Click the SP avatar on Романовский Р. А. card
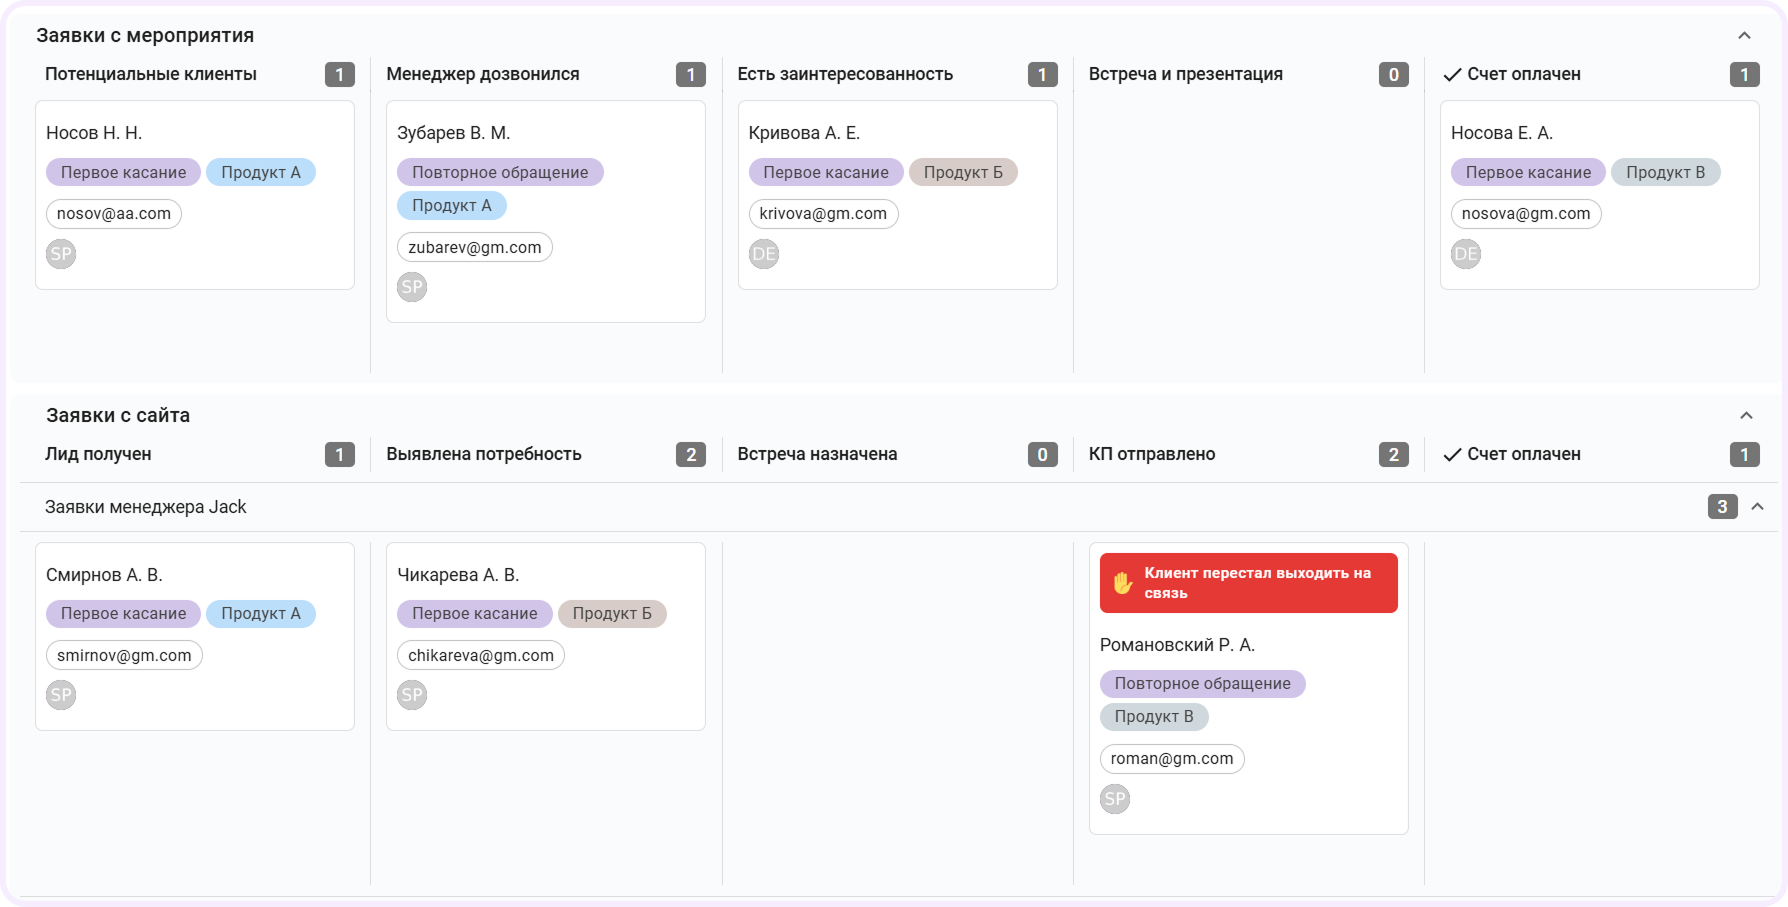This screenshot has width=1788, height=907. (1114, 799)
